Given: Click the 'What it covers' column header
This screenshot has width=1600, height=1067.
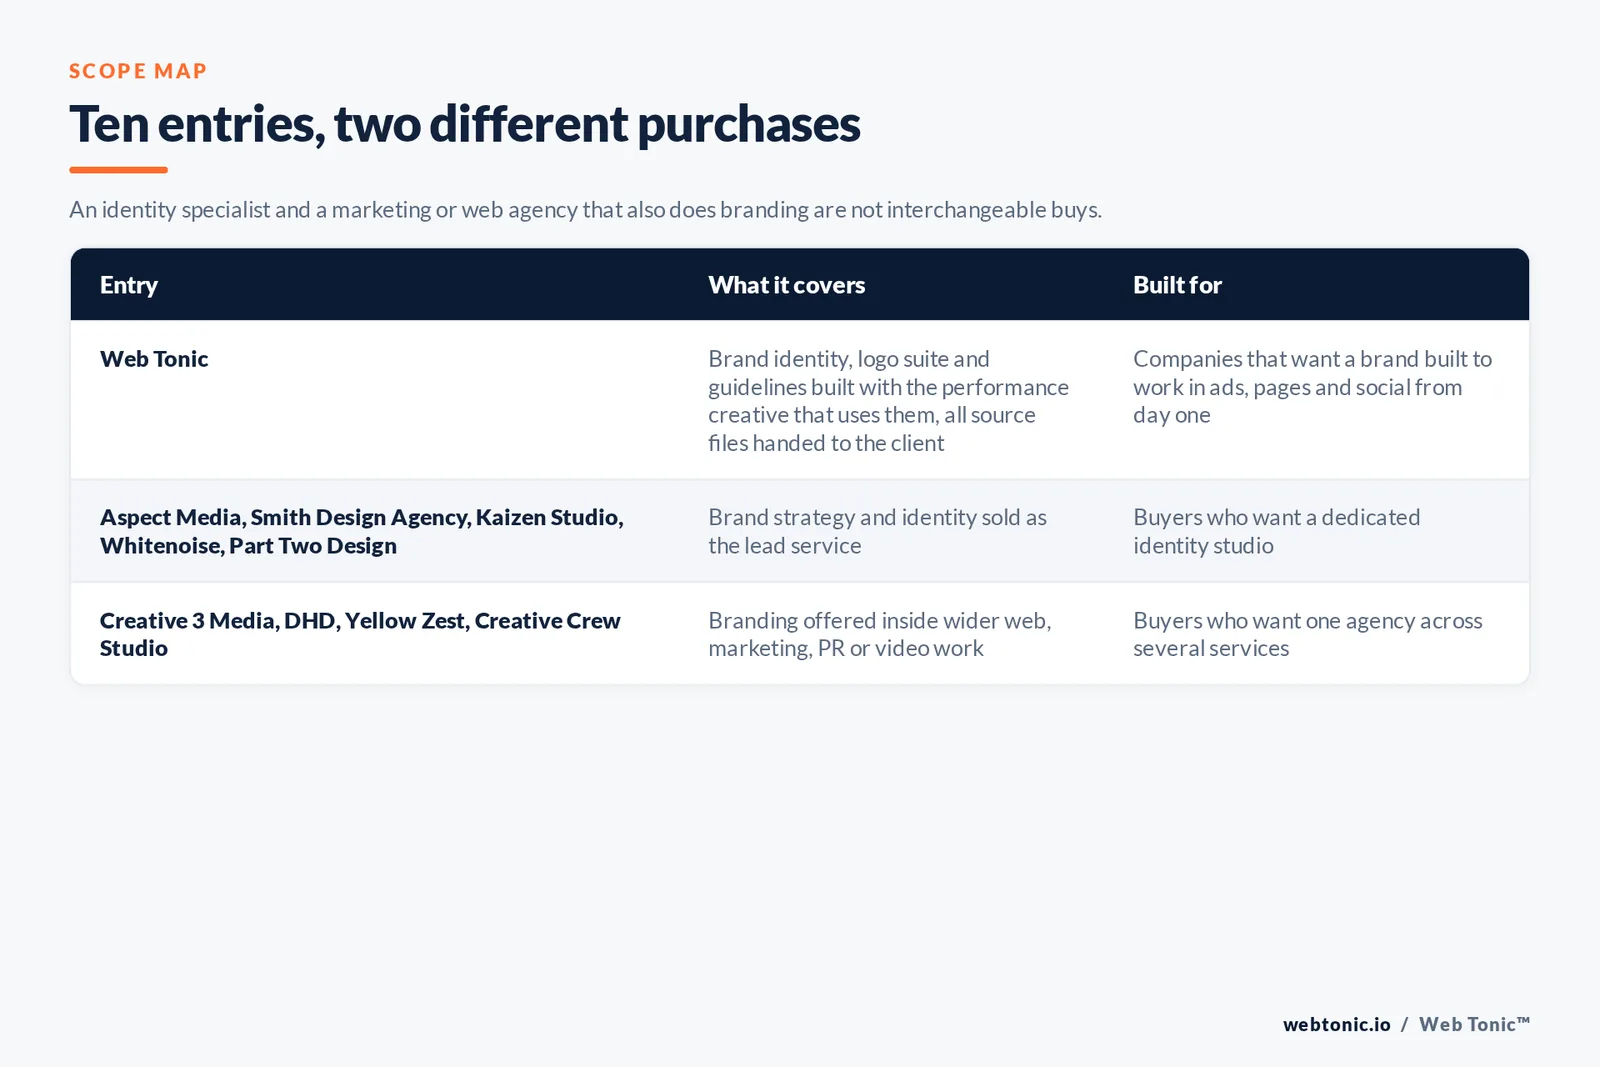Looking at the screenshot, I should tap(787, 285).
